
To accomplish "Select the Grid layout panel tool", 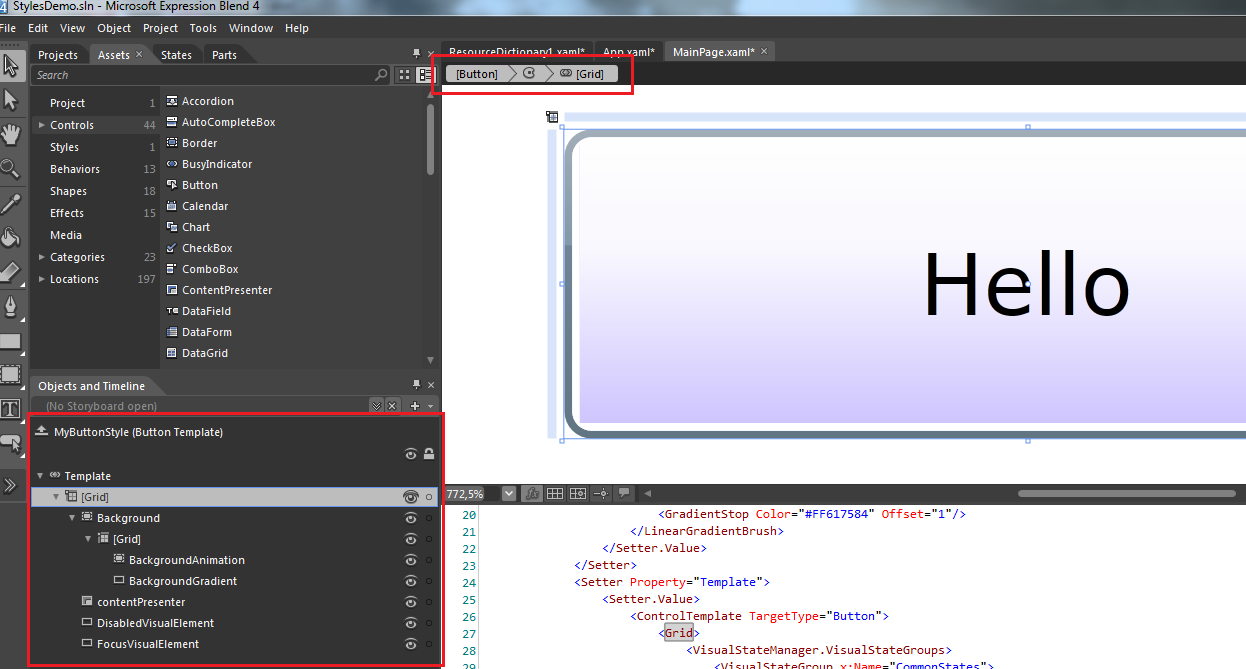I will [11, 375].
